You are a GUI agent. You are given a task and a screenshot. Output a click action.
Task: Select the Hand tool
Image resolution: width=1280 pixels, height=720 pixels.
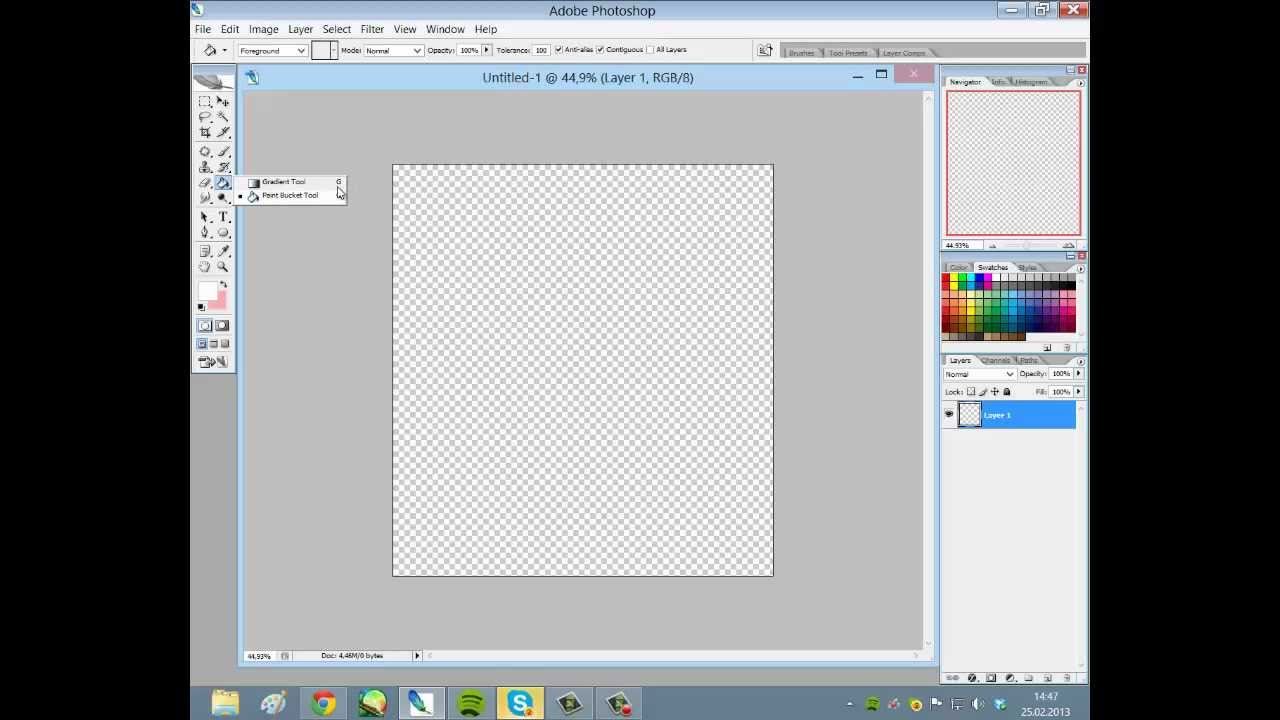tap(205, 267)
